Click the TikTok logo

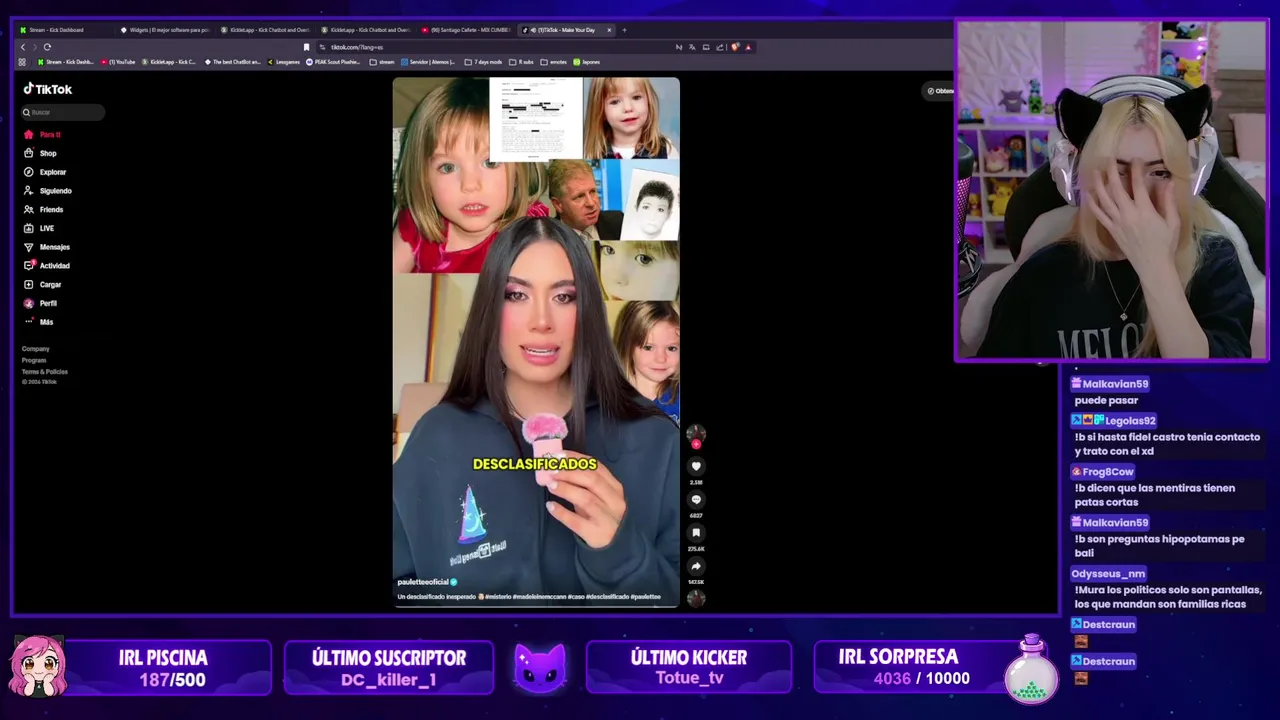[x=48, y=89]
